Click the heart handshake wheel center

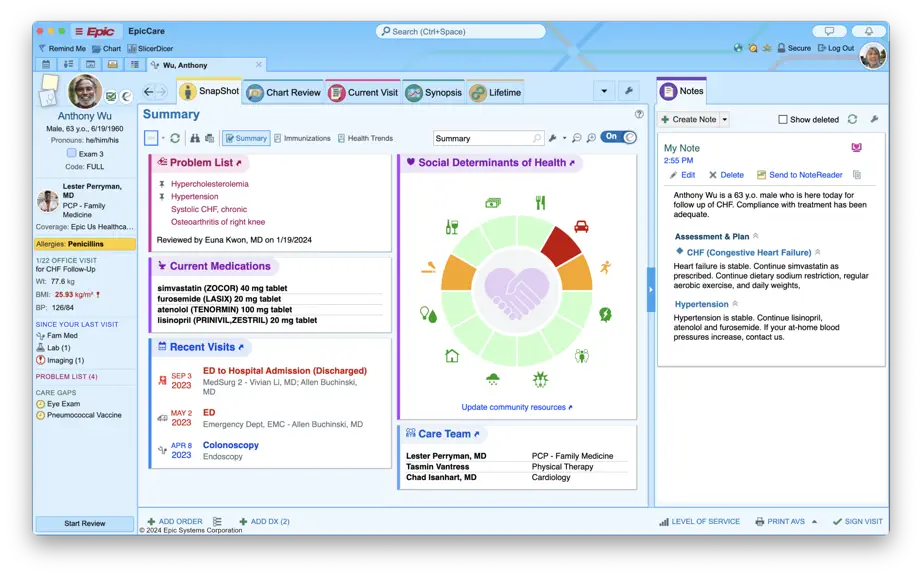click(516, 292)
